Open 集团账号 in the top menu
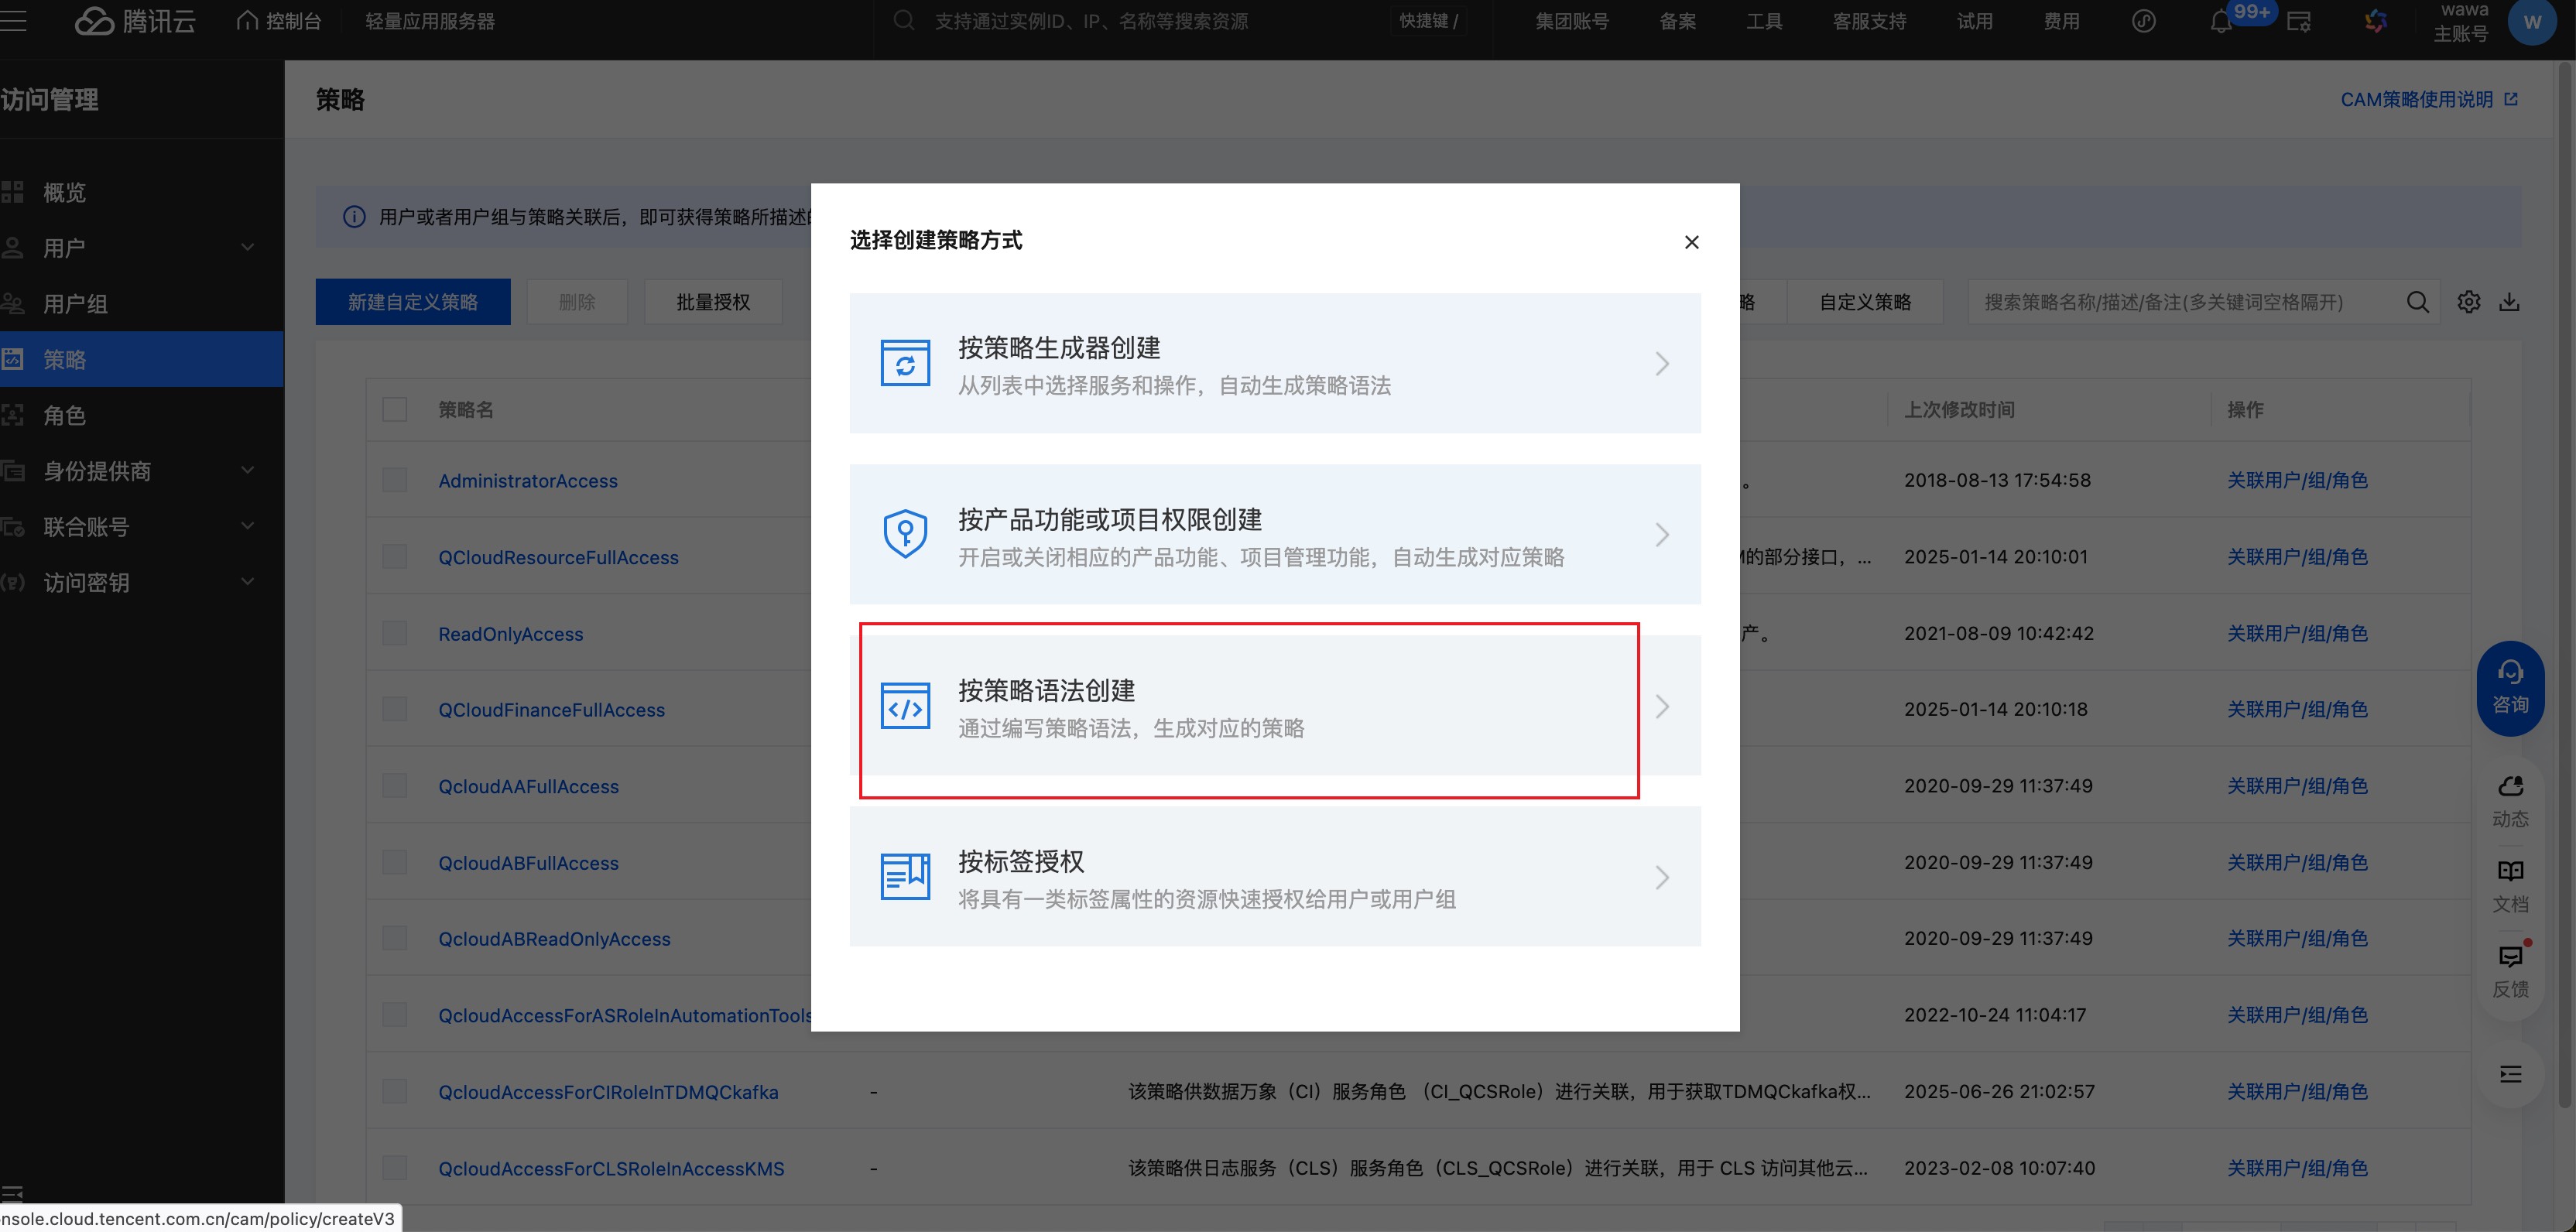Image resolution: width=2576 pixels, height=1232 pixels. tap(1572, 21)
